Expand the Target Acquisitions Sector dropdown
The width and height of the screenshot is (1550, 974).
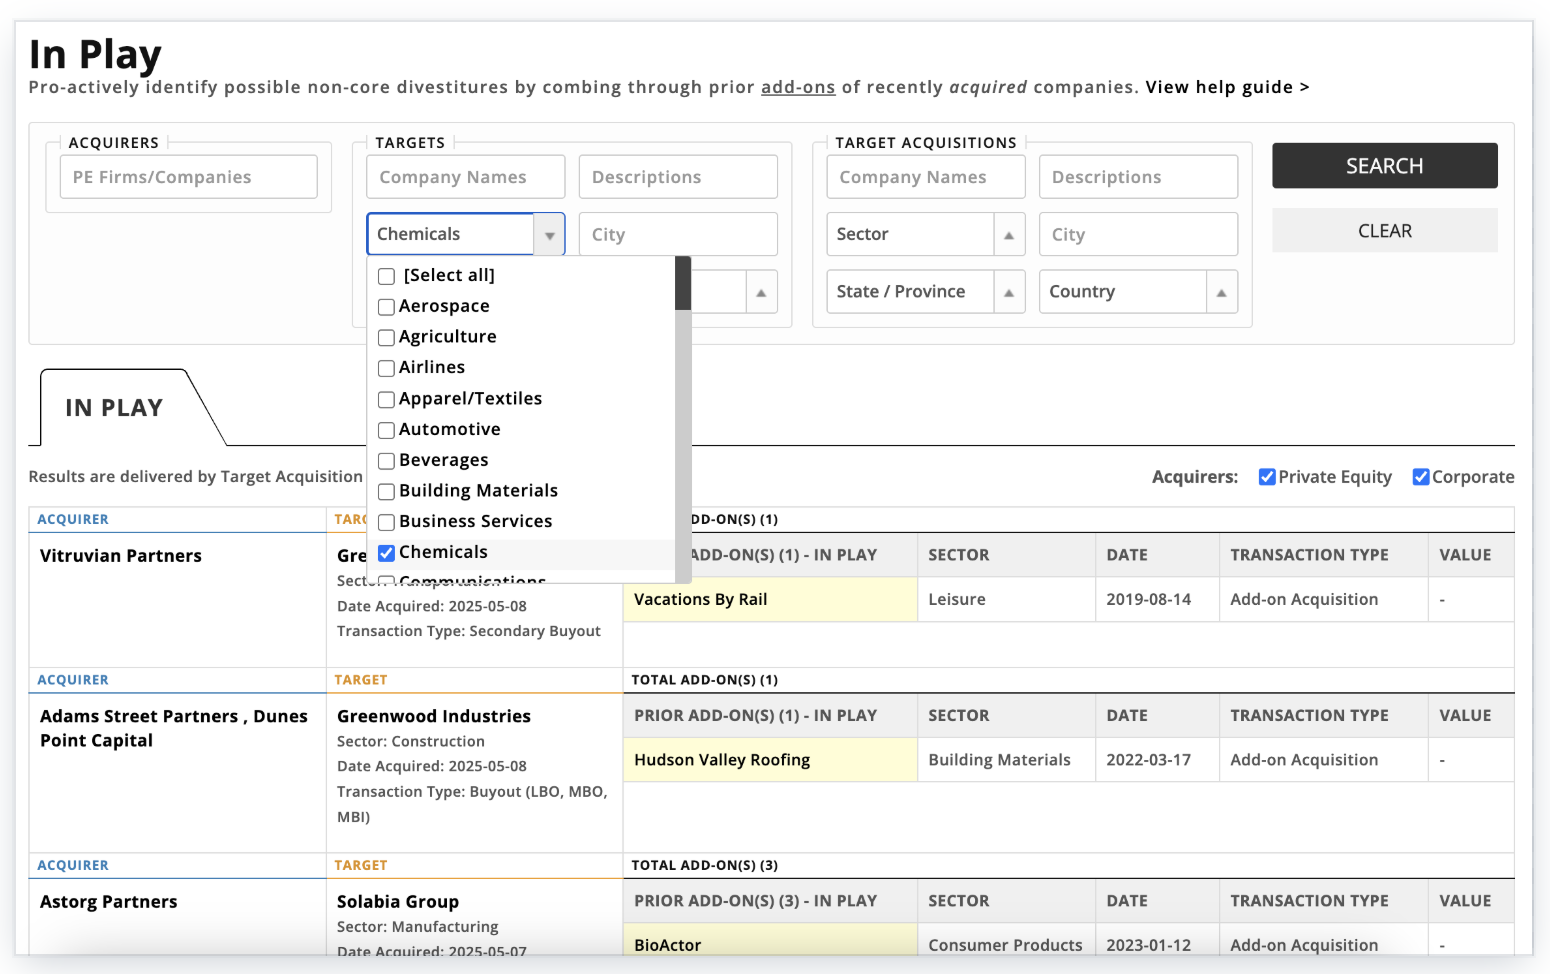(1008, 235)
